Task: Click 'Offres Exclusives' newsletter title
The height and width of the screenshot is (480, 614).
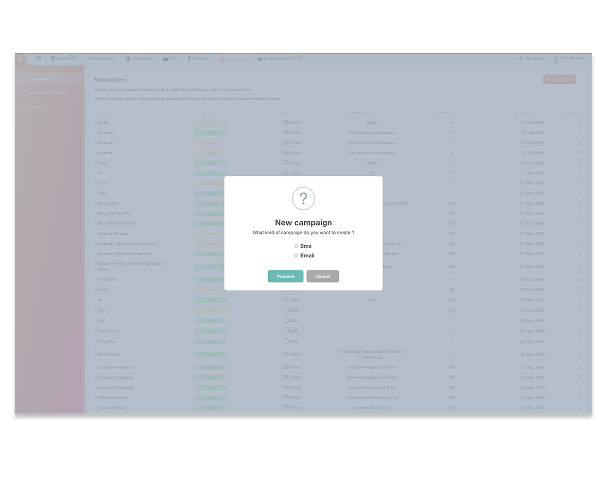Action: pyautogui.click(x=113, y=397)
